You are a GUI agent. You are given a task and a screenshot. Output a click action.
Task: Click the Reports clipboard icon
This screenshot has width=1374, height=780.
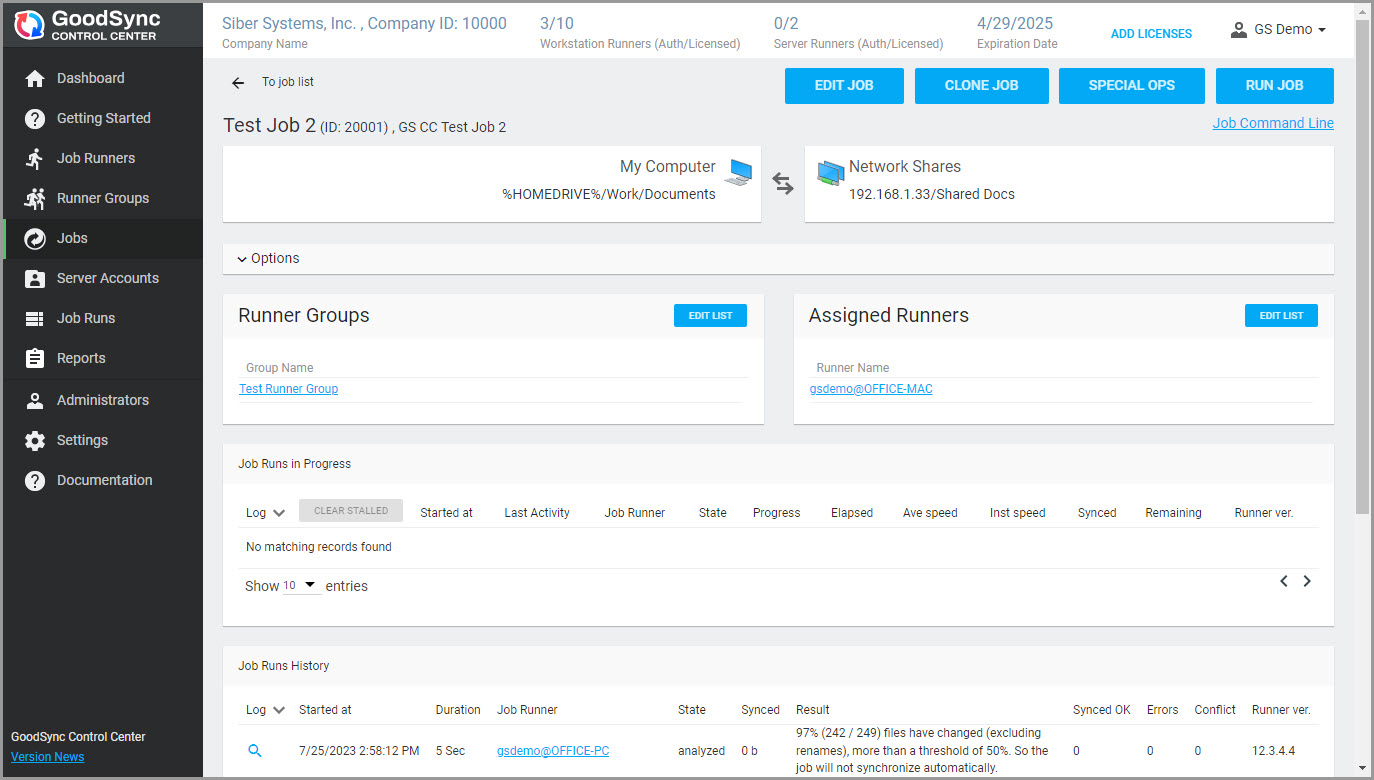35,358
